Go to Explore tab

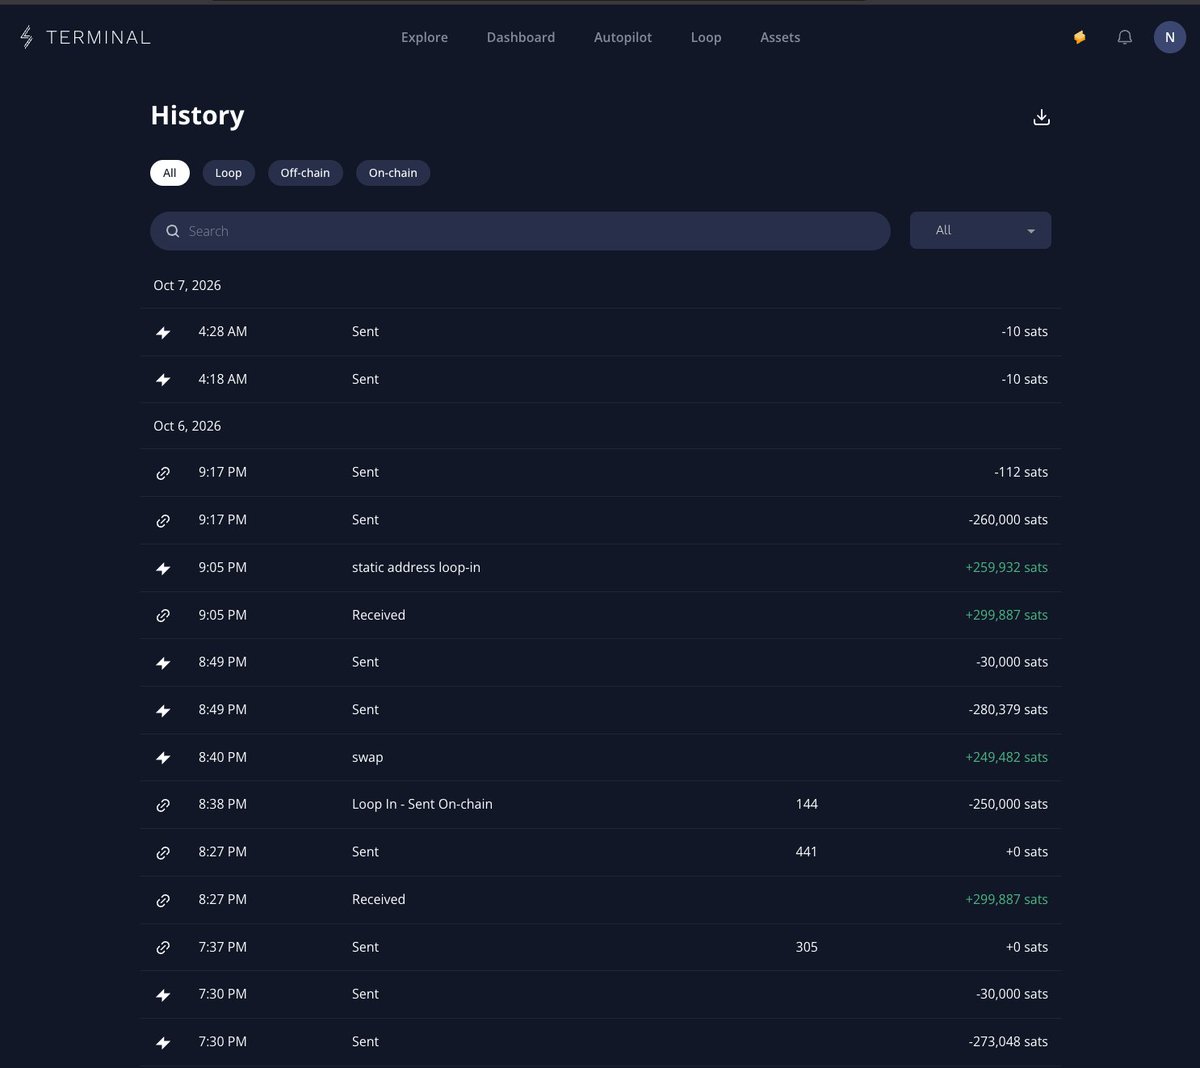click(x=425, y=37)
